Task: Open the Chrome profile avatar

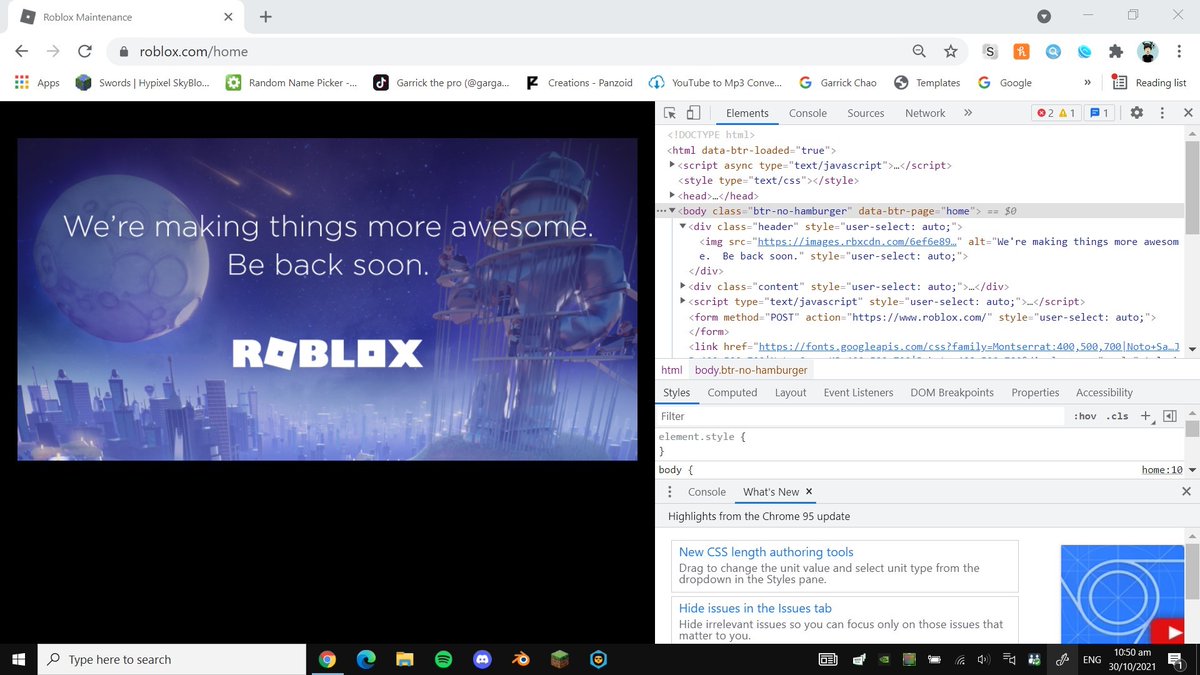Action: pyautogui.click(x=1147, y=51)
